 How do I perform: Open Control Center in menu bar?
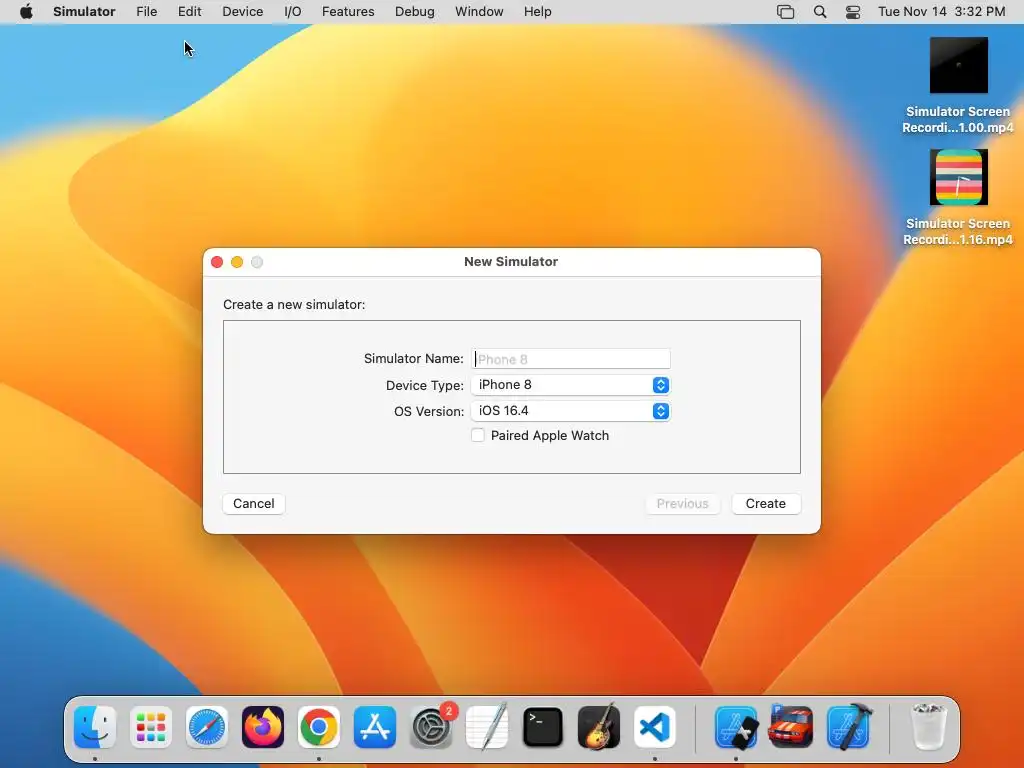pos(853,12)
